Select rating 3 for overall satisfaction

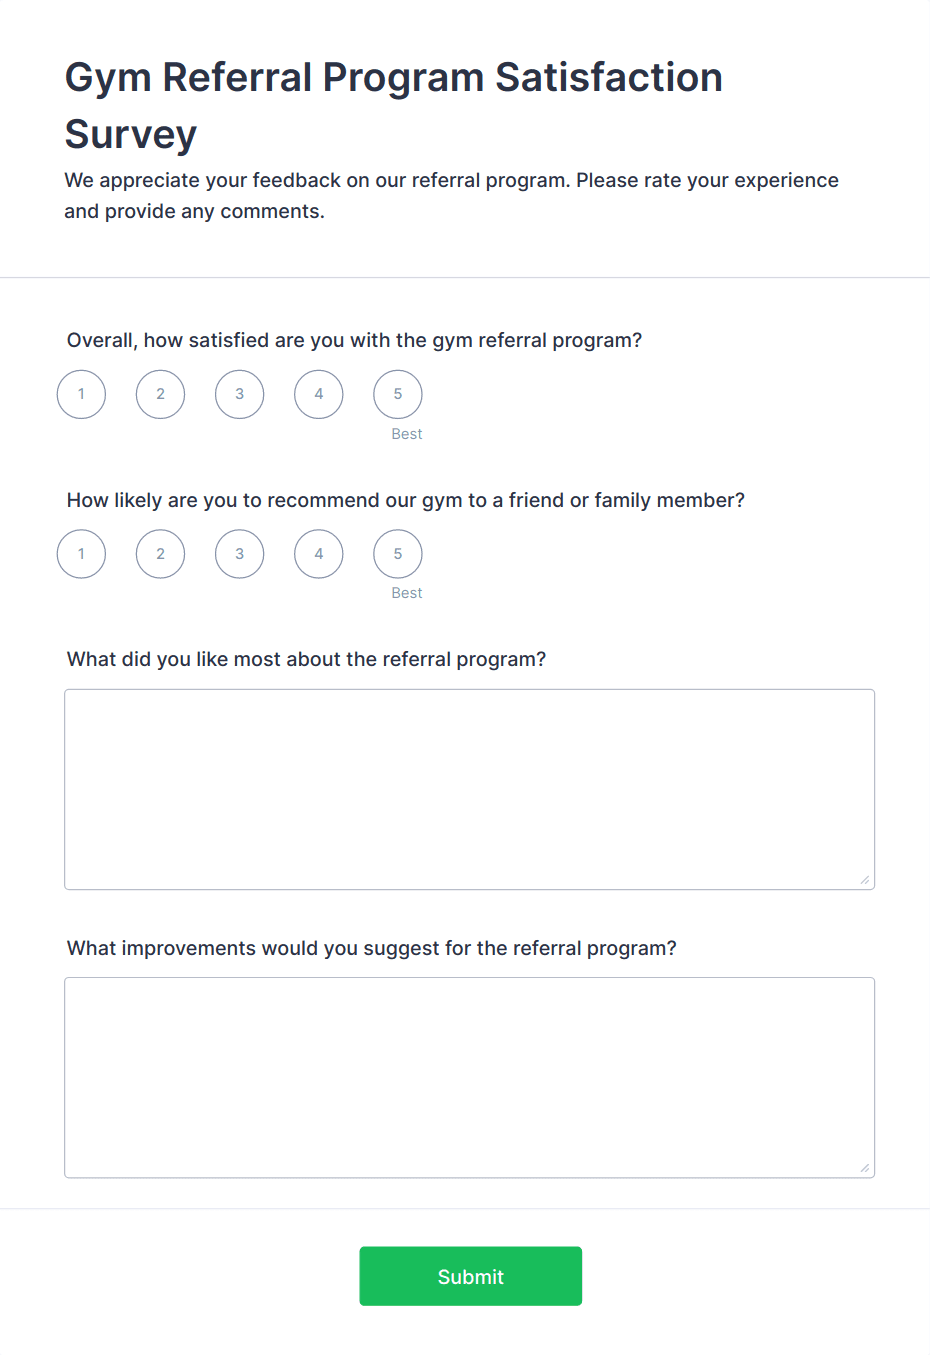239,394
